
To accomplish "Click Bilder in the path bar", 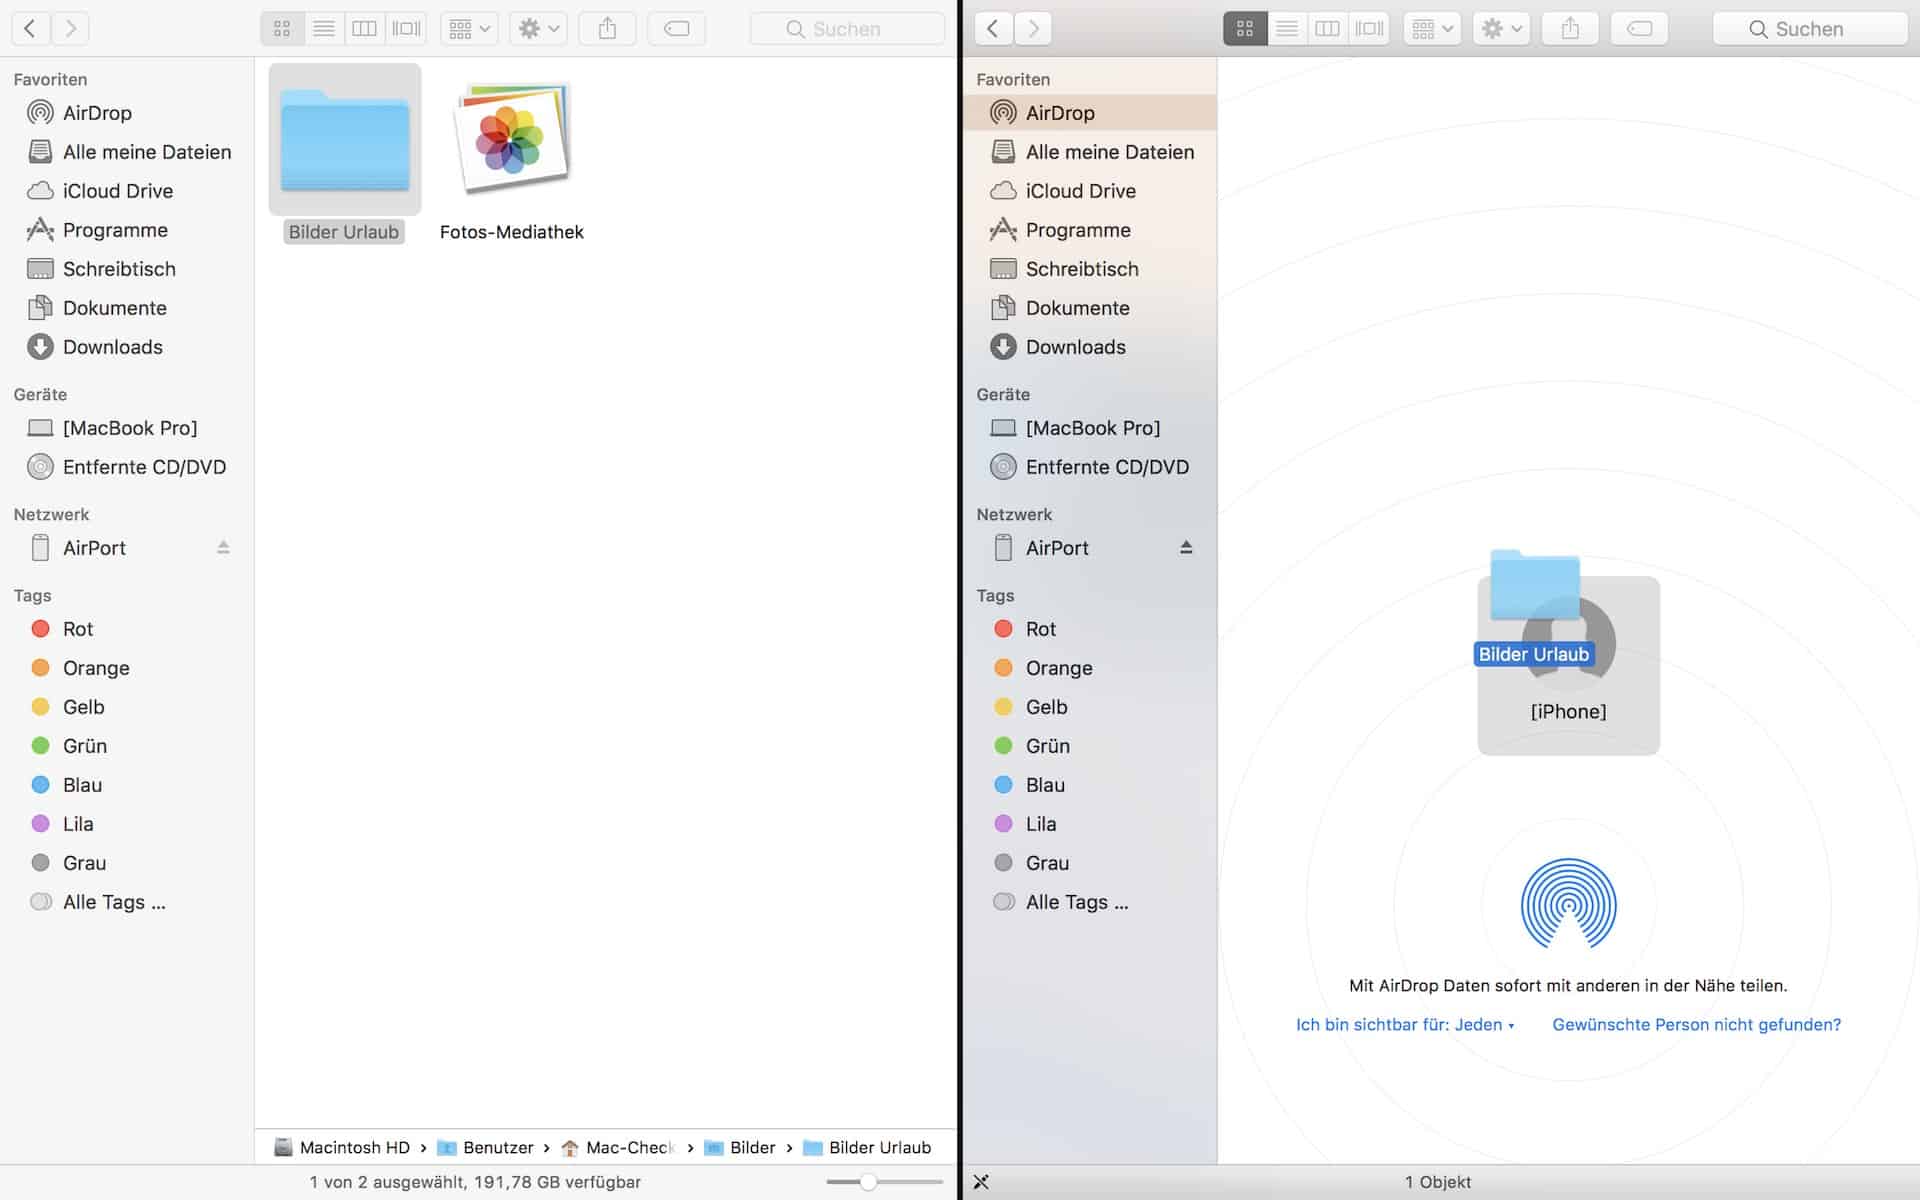I will click(740, 1147).
